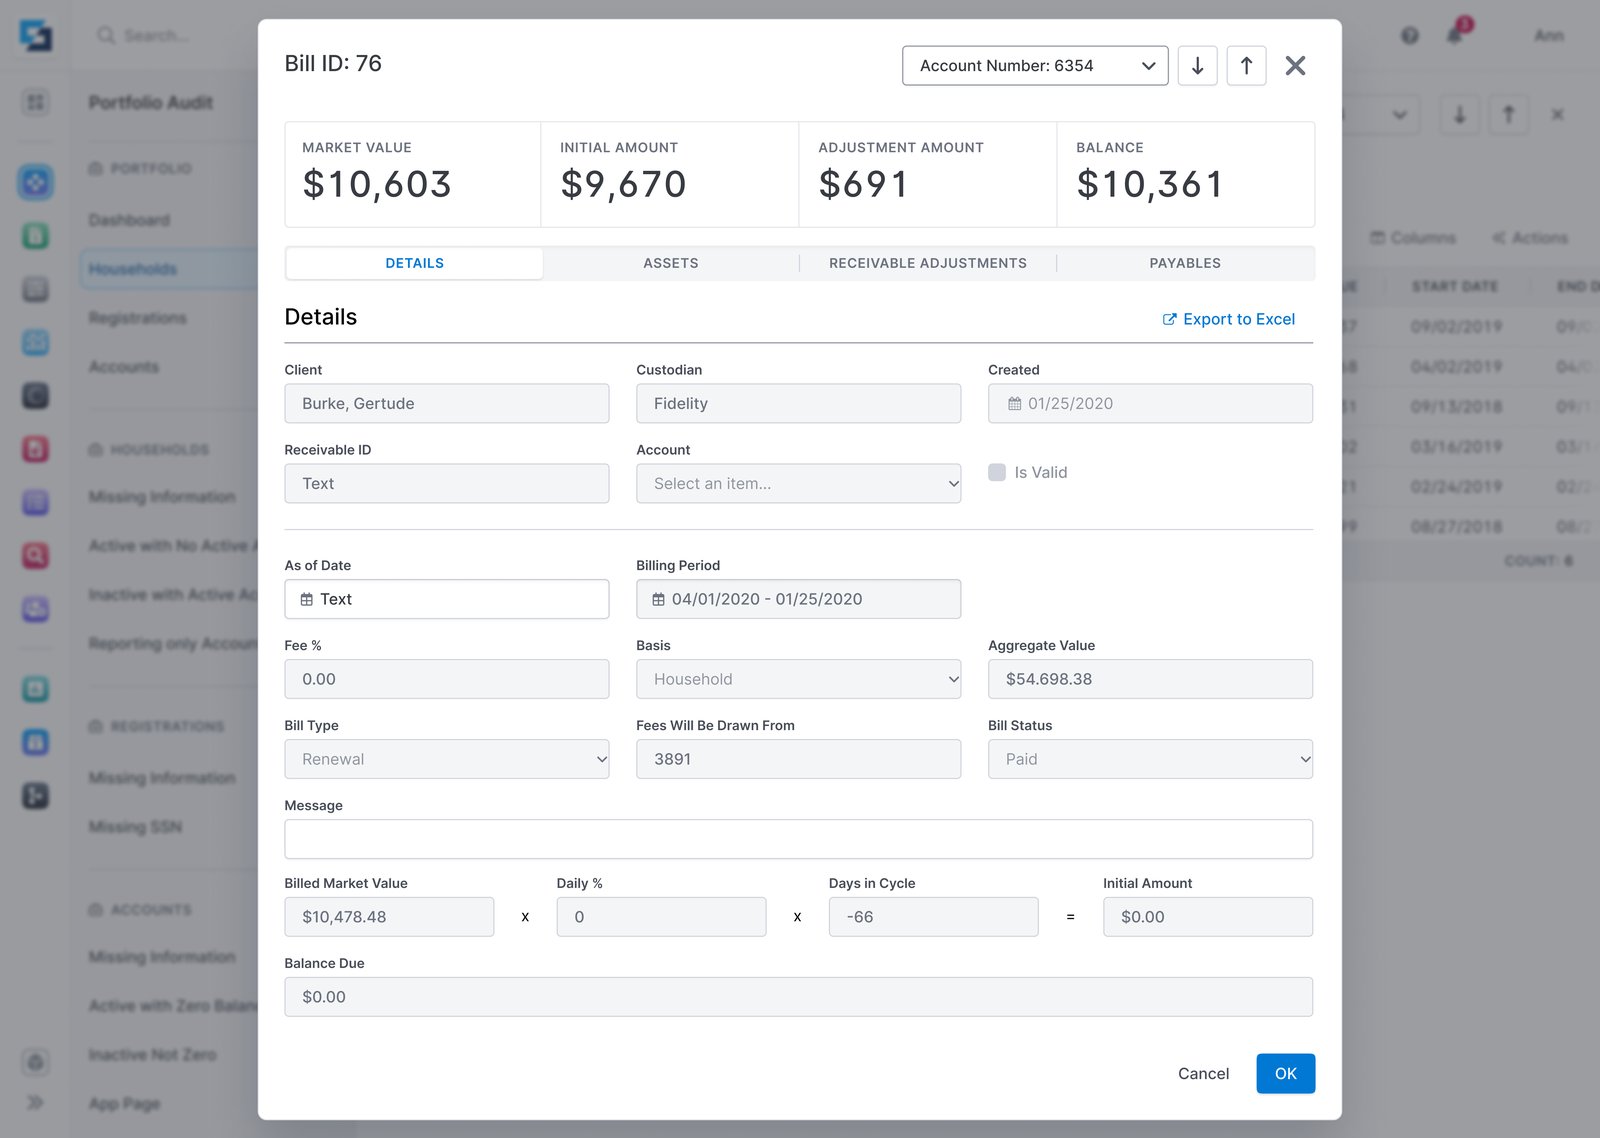Click the Receivable ID text field
The width and height of the screenshot is (1600, 1138).
coord(446,483)
